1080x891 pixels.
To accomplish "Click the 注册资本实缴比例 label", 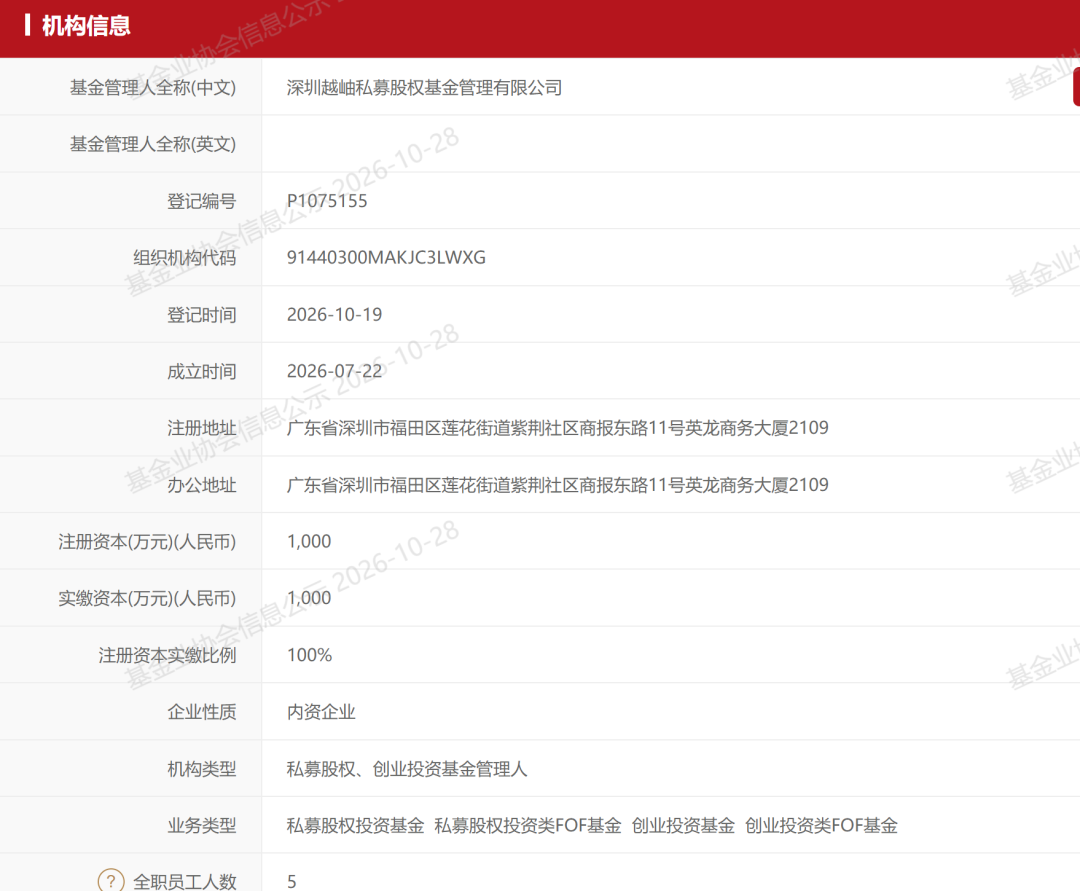I will click(x=167, y=656).
